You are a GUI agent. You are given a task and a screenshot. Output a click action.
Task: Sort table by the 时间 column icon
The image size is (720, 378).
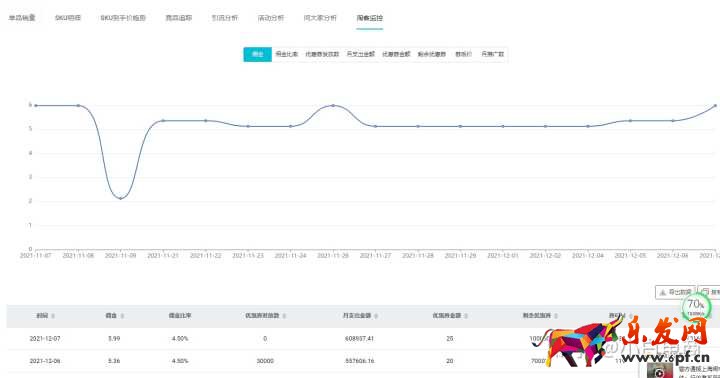point(53,316)
